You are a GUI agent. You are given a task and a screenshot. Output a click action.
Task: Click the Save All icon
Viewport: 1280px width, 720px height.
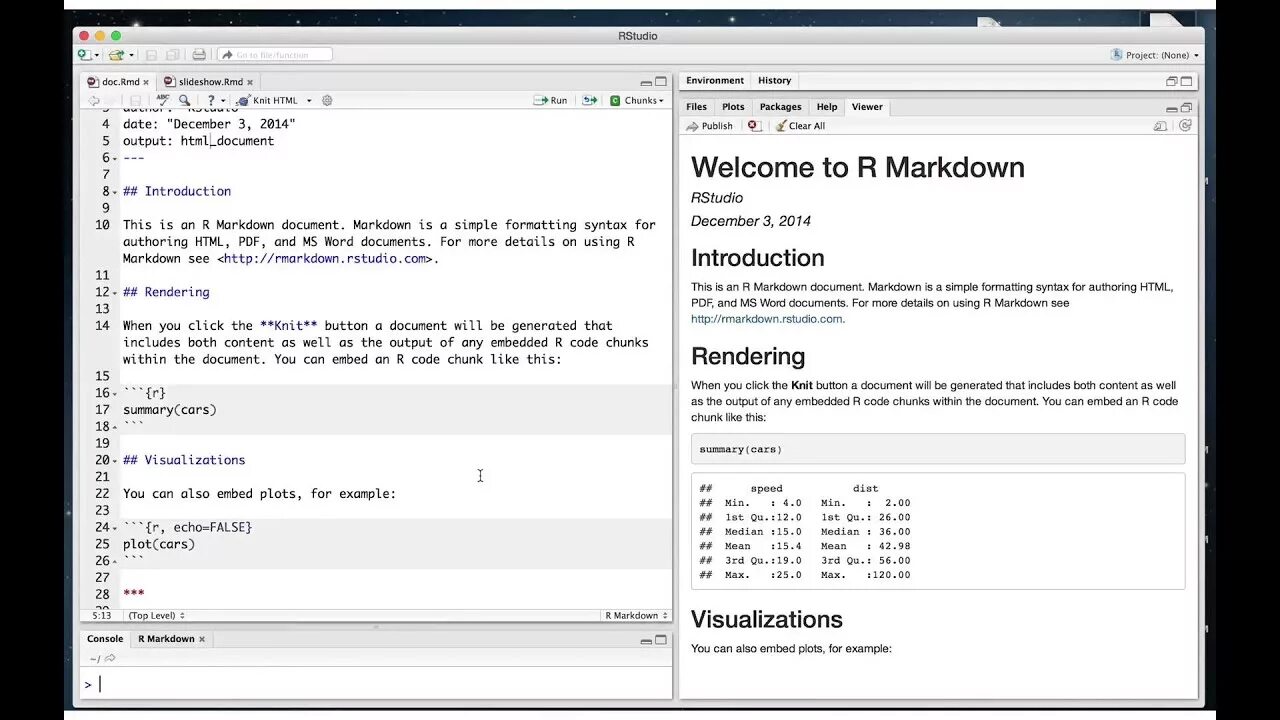pos(173,55)
